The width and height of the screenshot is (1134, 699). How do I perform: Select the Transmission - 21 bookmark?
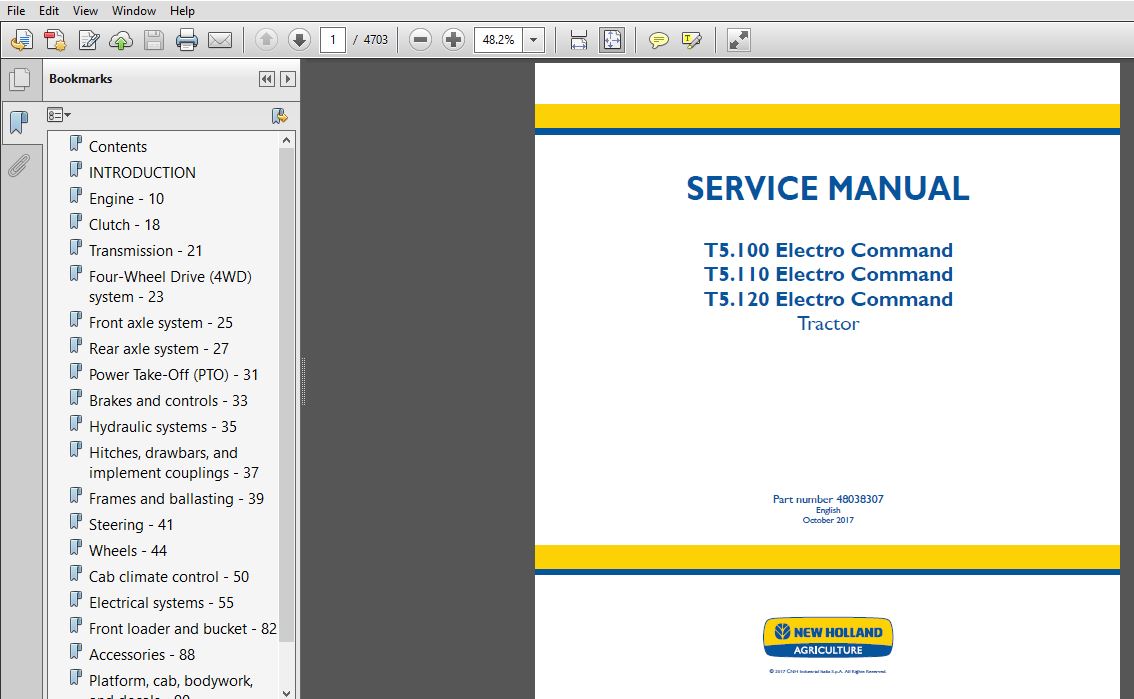coord(145,251)
